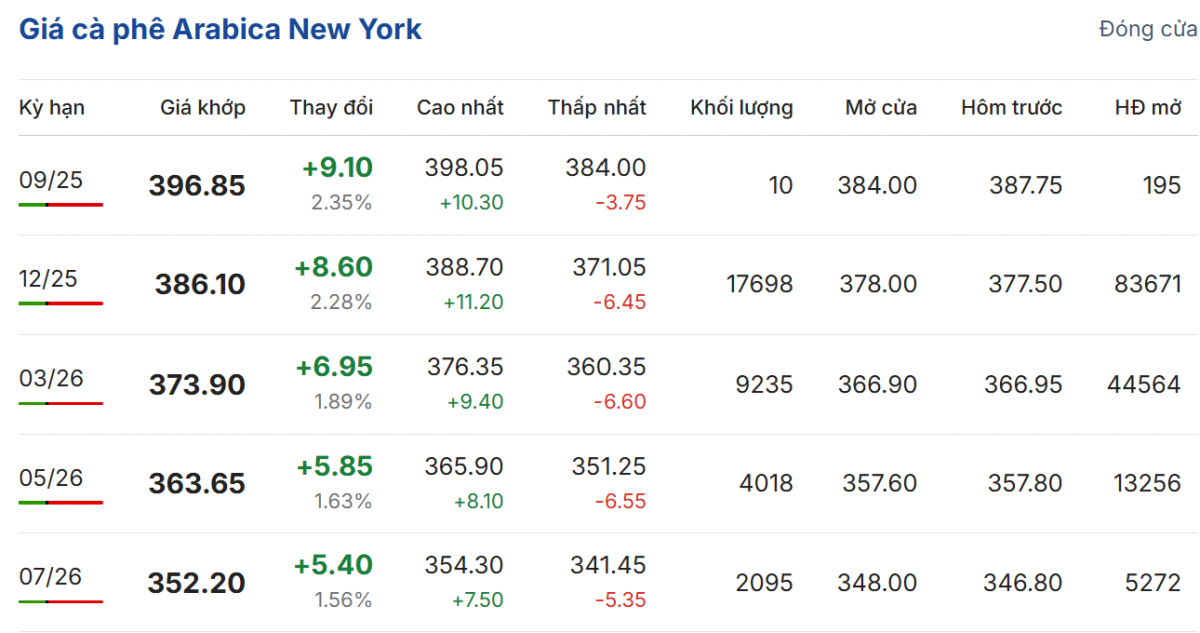Click the 'HĐ mở' column header

(1148, 108)
